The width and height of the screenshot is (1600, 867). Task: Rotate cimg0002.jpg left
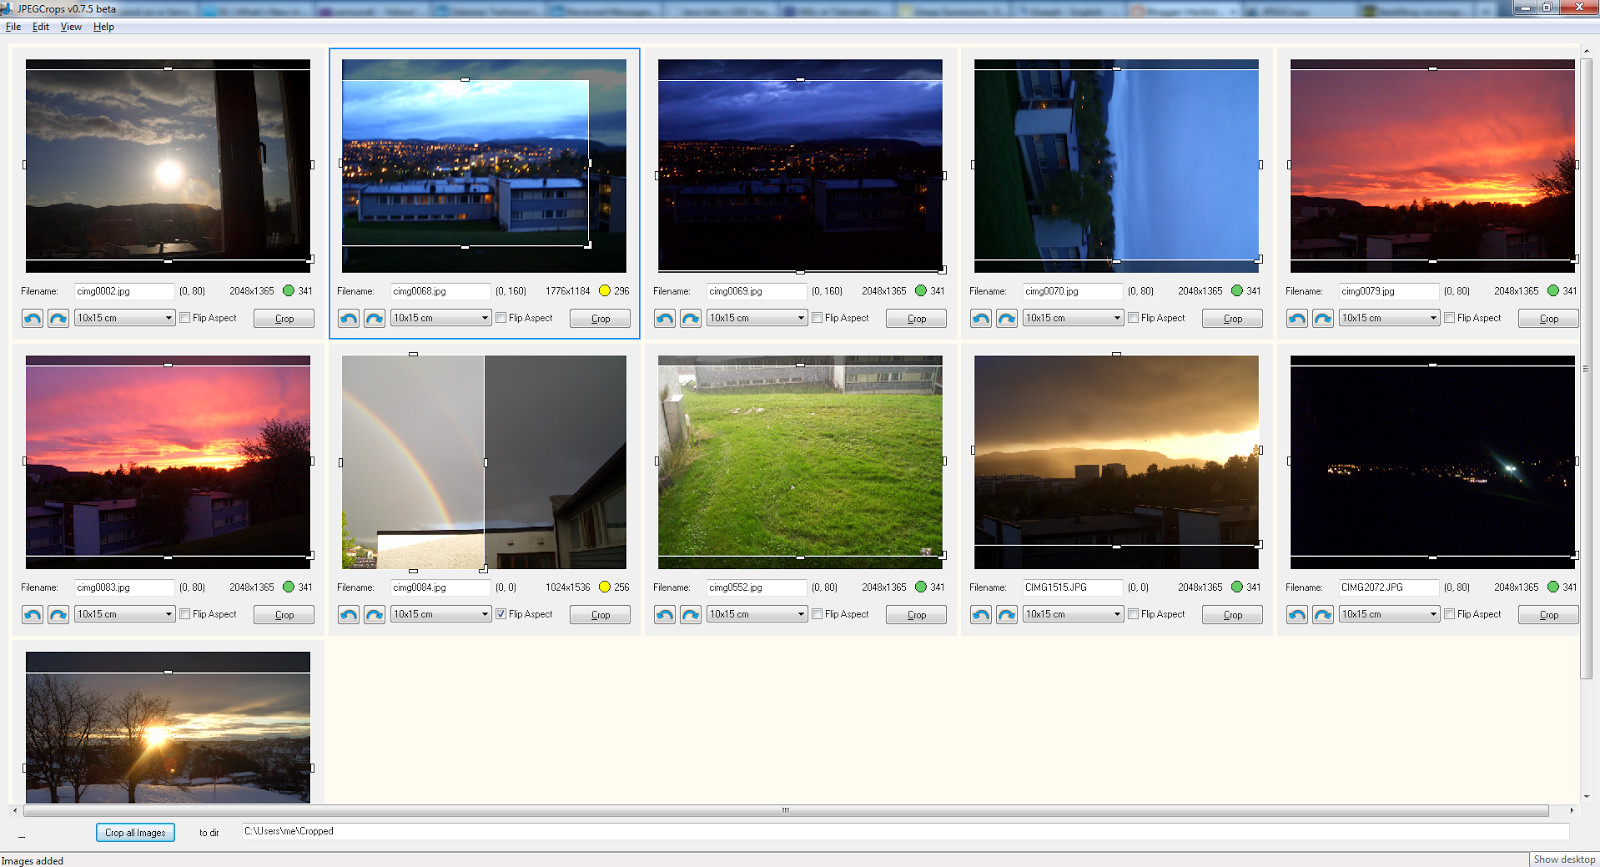tap(32, 318)
